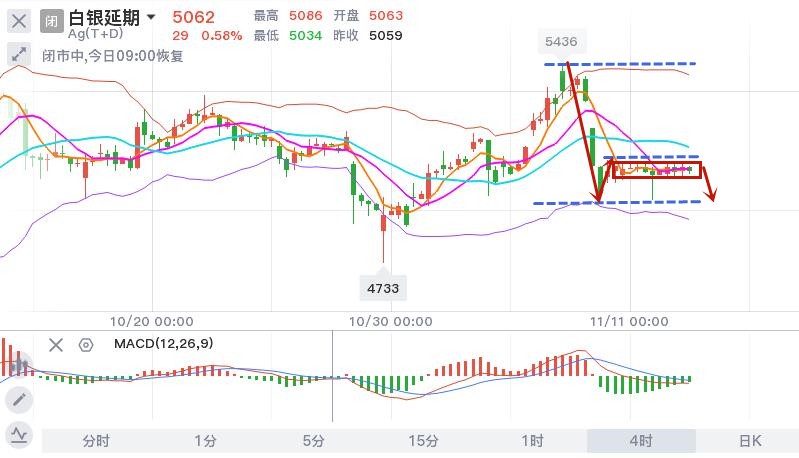Screen dimensions: 799x458
Task: Click the 5436 high price label
Action: (561, 41)
